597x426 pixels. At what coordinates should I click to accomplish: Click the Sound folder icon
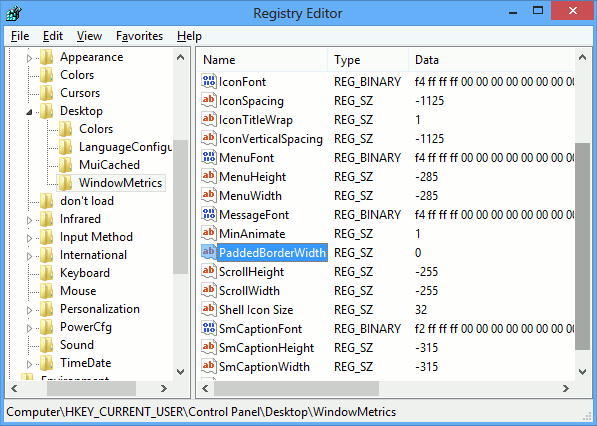point(47,345)
